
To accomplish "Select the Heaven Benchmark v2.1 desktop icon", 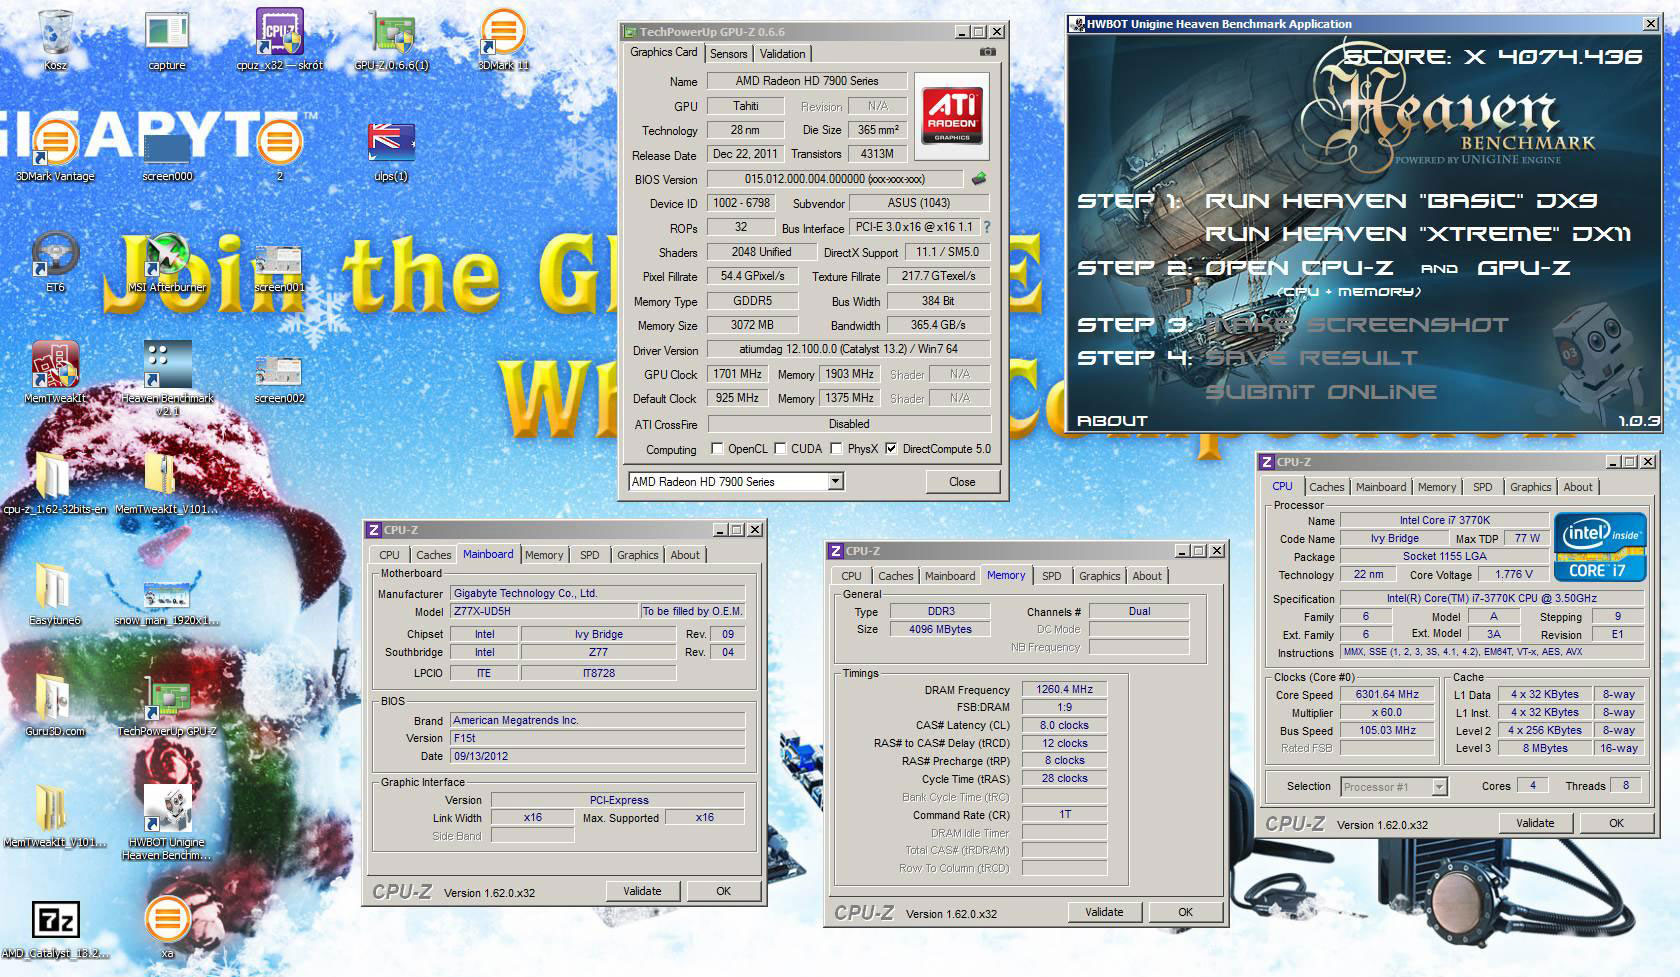I will [x=167, y=378].
